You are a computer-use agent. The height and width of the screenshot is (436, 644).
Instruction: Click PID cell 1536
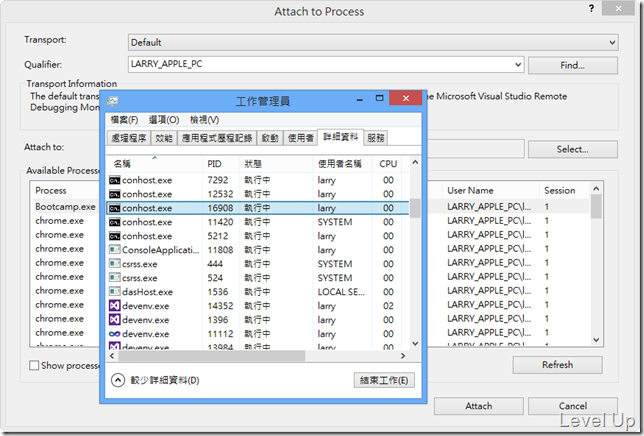tap(218, 292)
